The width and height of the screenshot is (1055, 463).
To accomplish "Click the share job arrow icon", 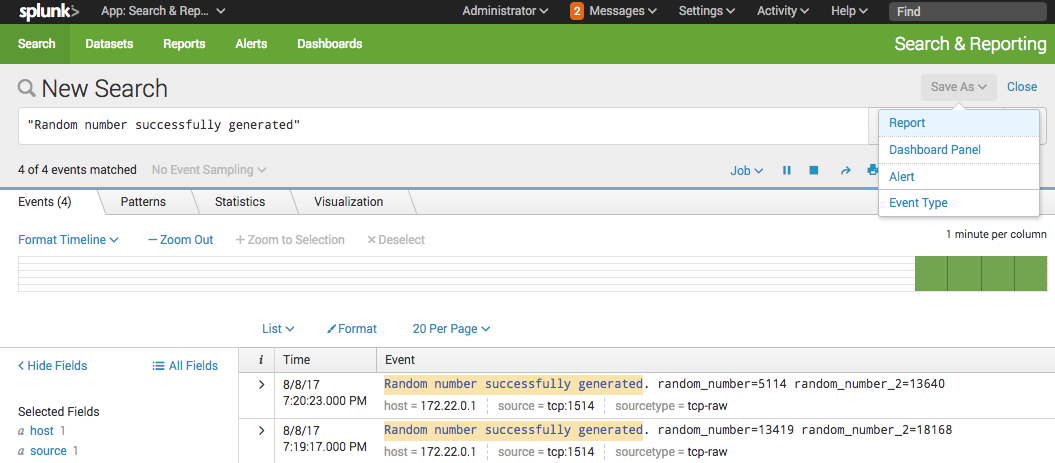I will [845, 171].
